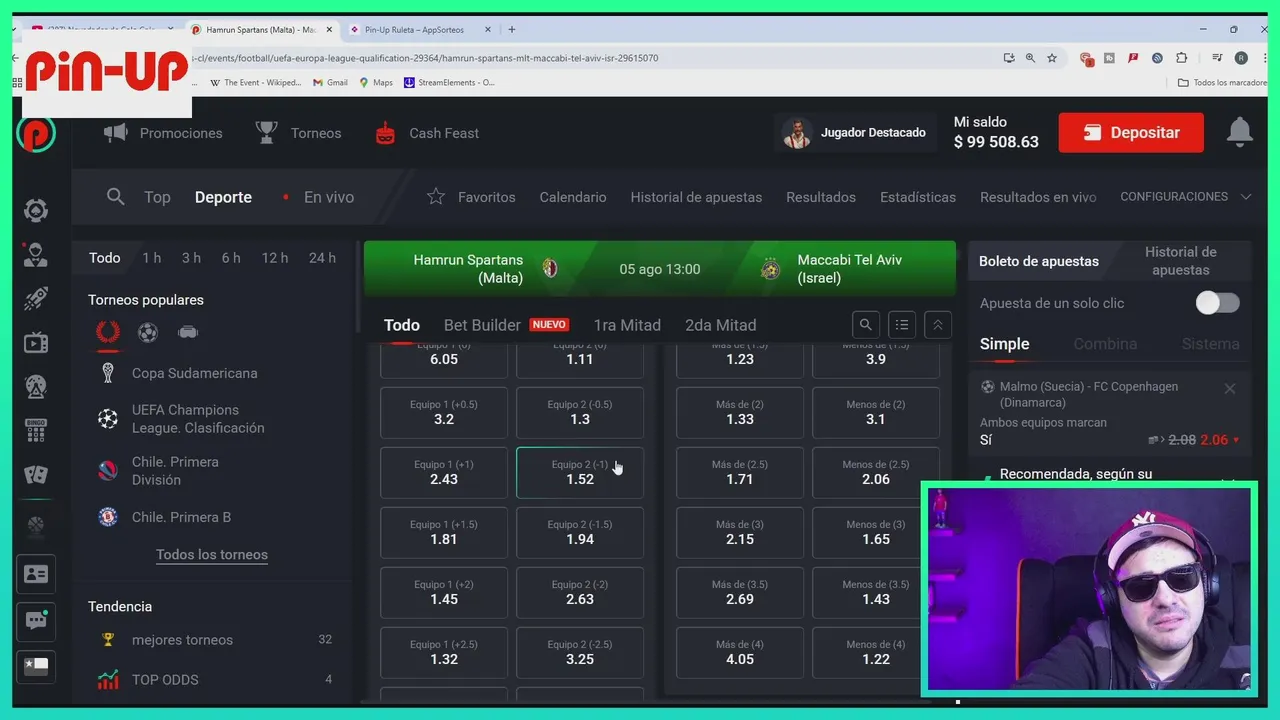Viewport: 1280px width, 720px height.
Task: Open chat support icon in sidebar
Action: point(36,621)
